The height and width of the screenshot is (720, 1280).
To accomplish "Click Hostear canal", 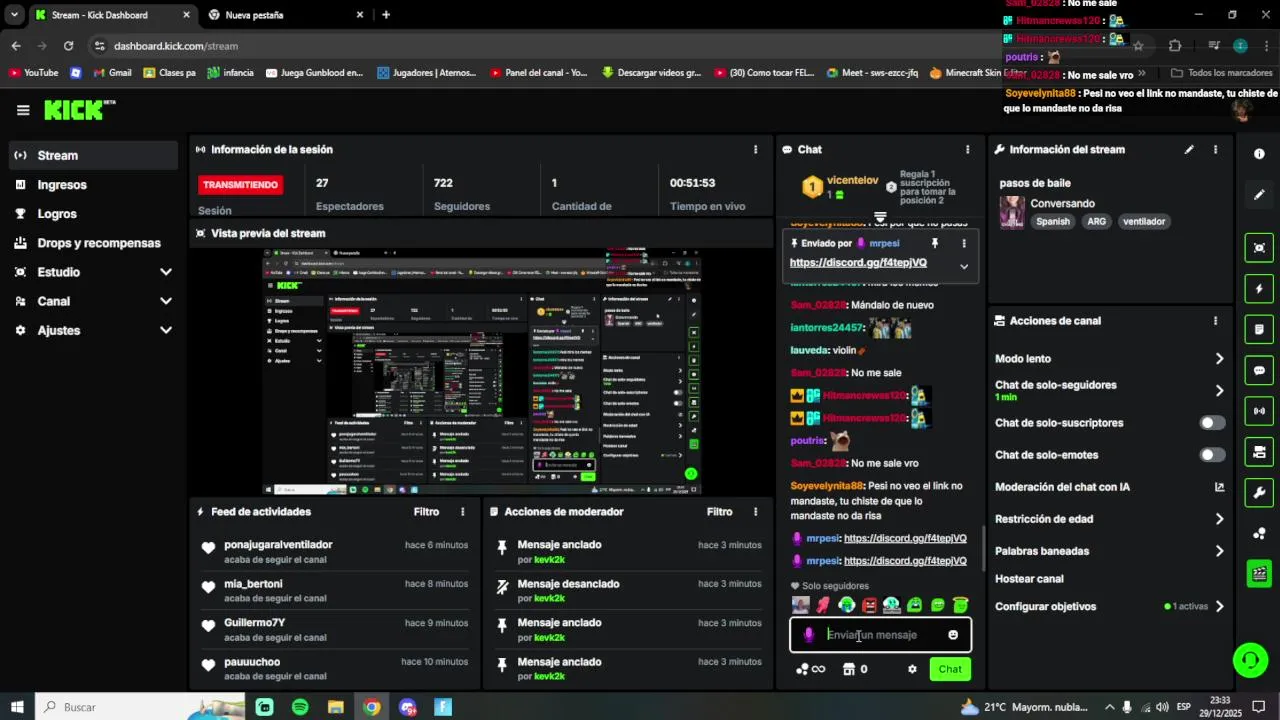I will [1029, 579].
